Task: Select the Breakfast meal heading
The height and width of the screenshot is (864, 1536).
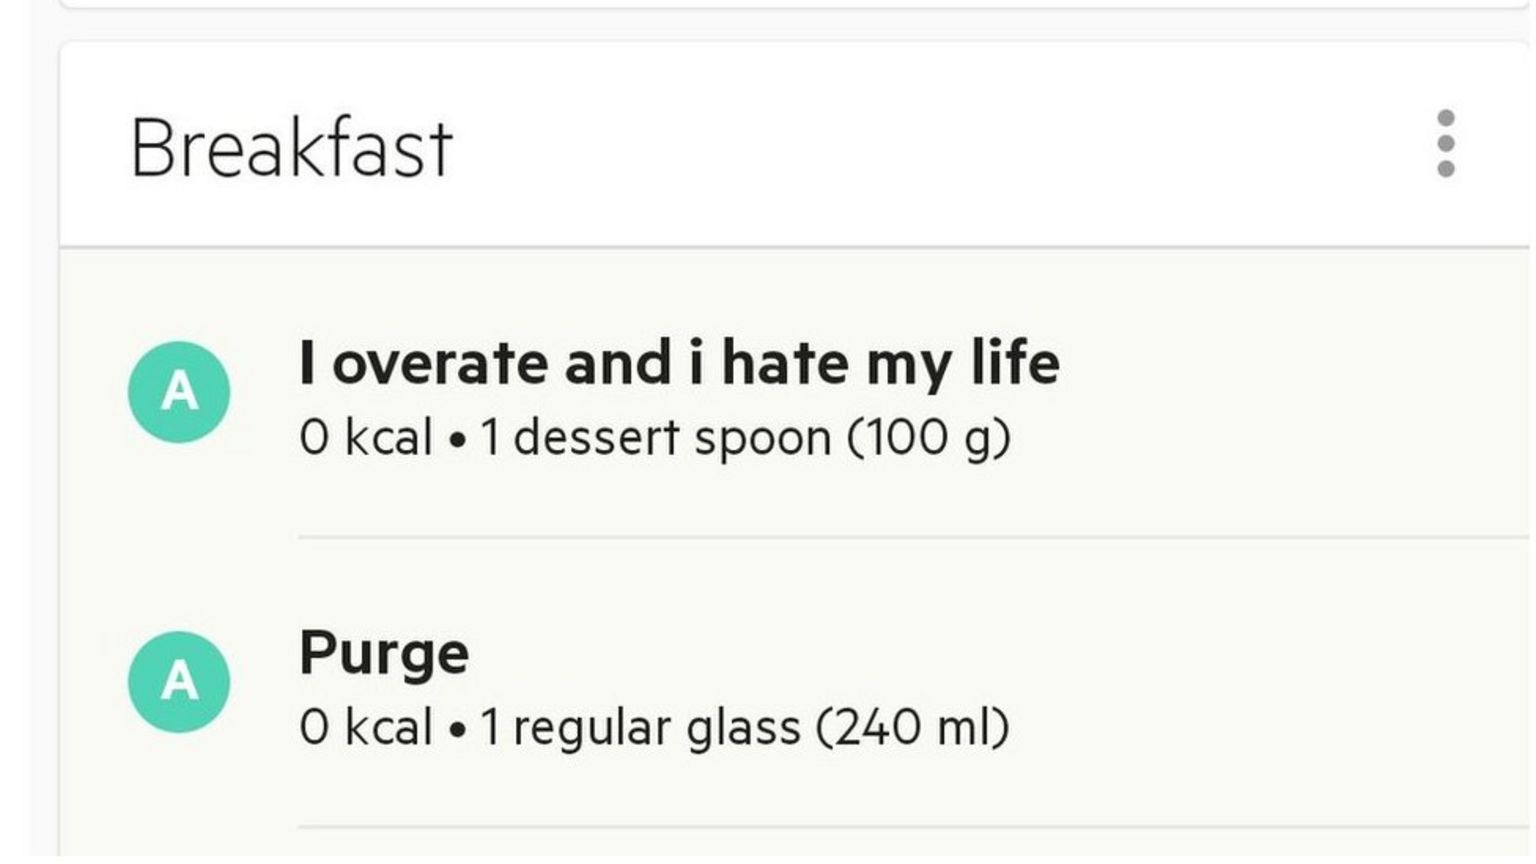Action: tap(291, 148)
